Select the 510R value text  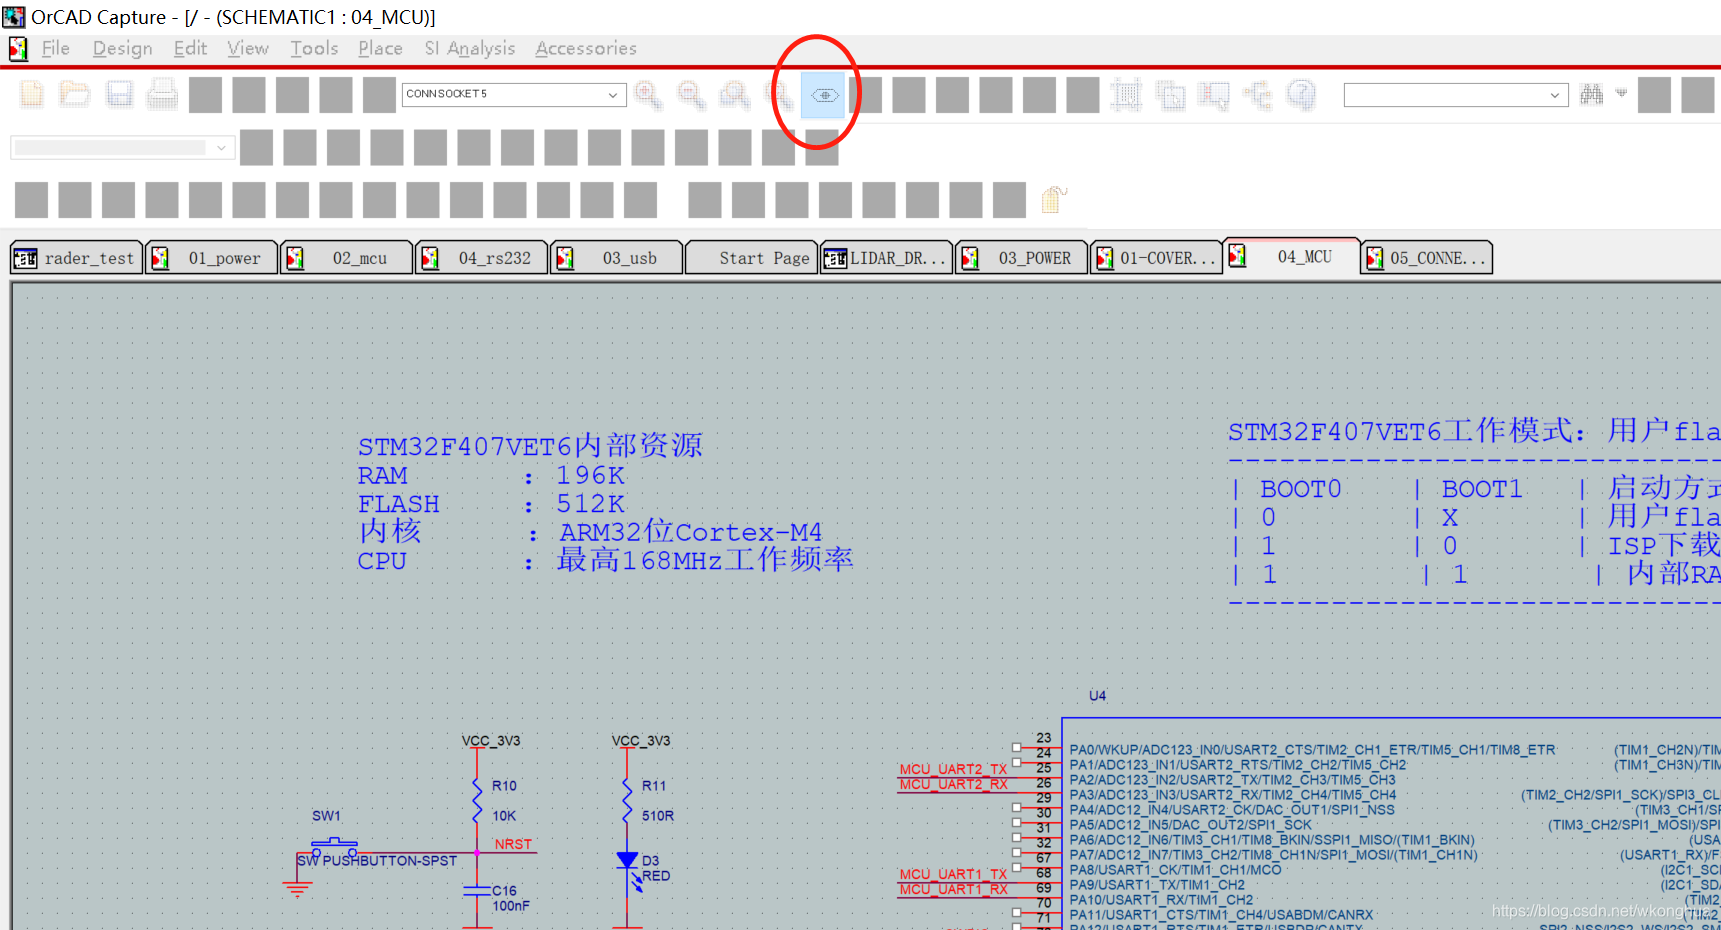click(658, 816)
